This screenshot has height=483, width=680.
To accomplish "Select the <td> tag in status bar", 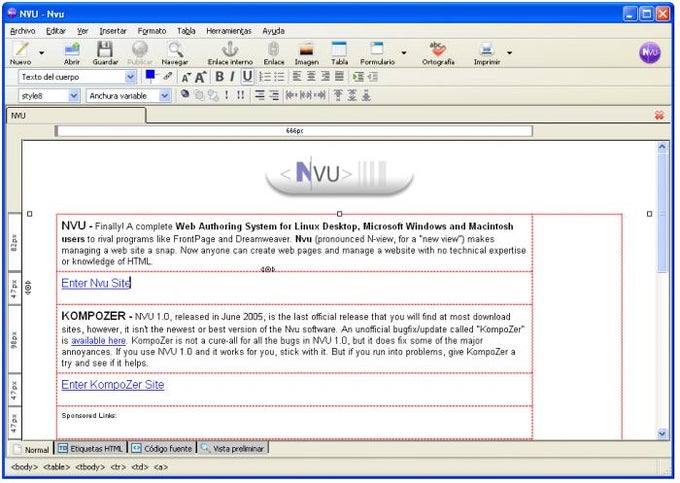I will point(139,467).
